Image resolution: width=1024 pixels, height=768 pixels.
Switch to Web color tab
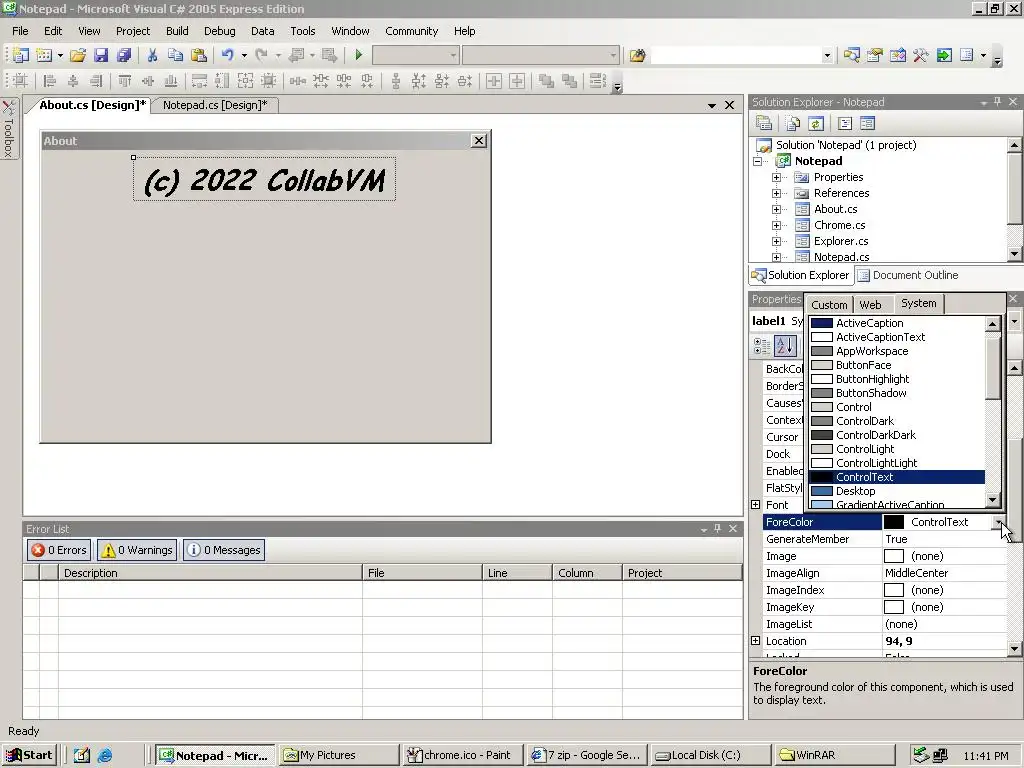tap(871, 304)
